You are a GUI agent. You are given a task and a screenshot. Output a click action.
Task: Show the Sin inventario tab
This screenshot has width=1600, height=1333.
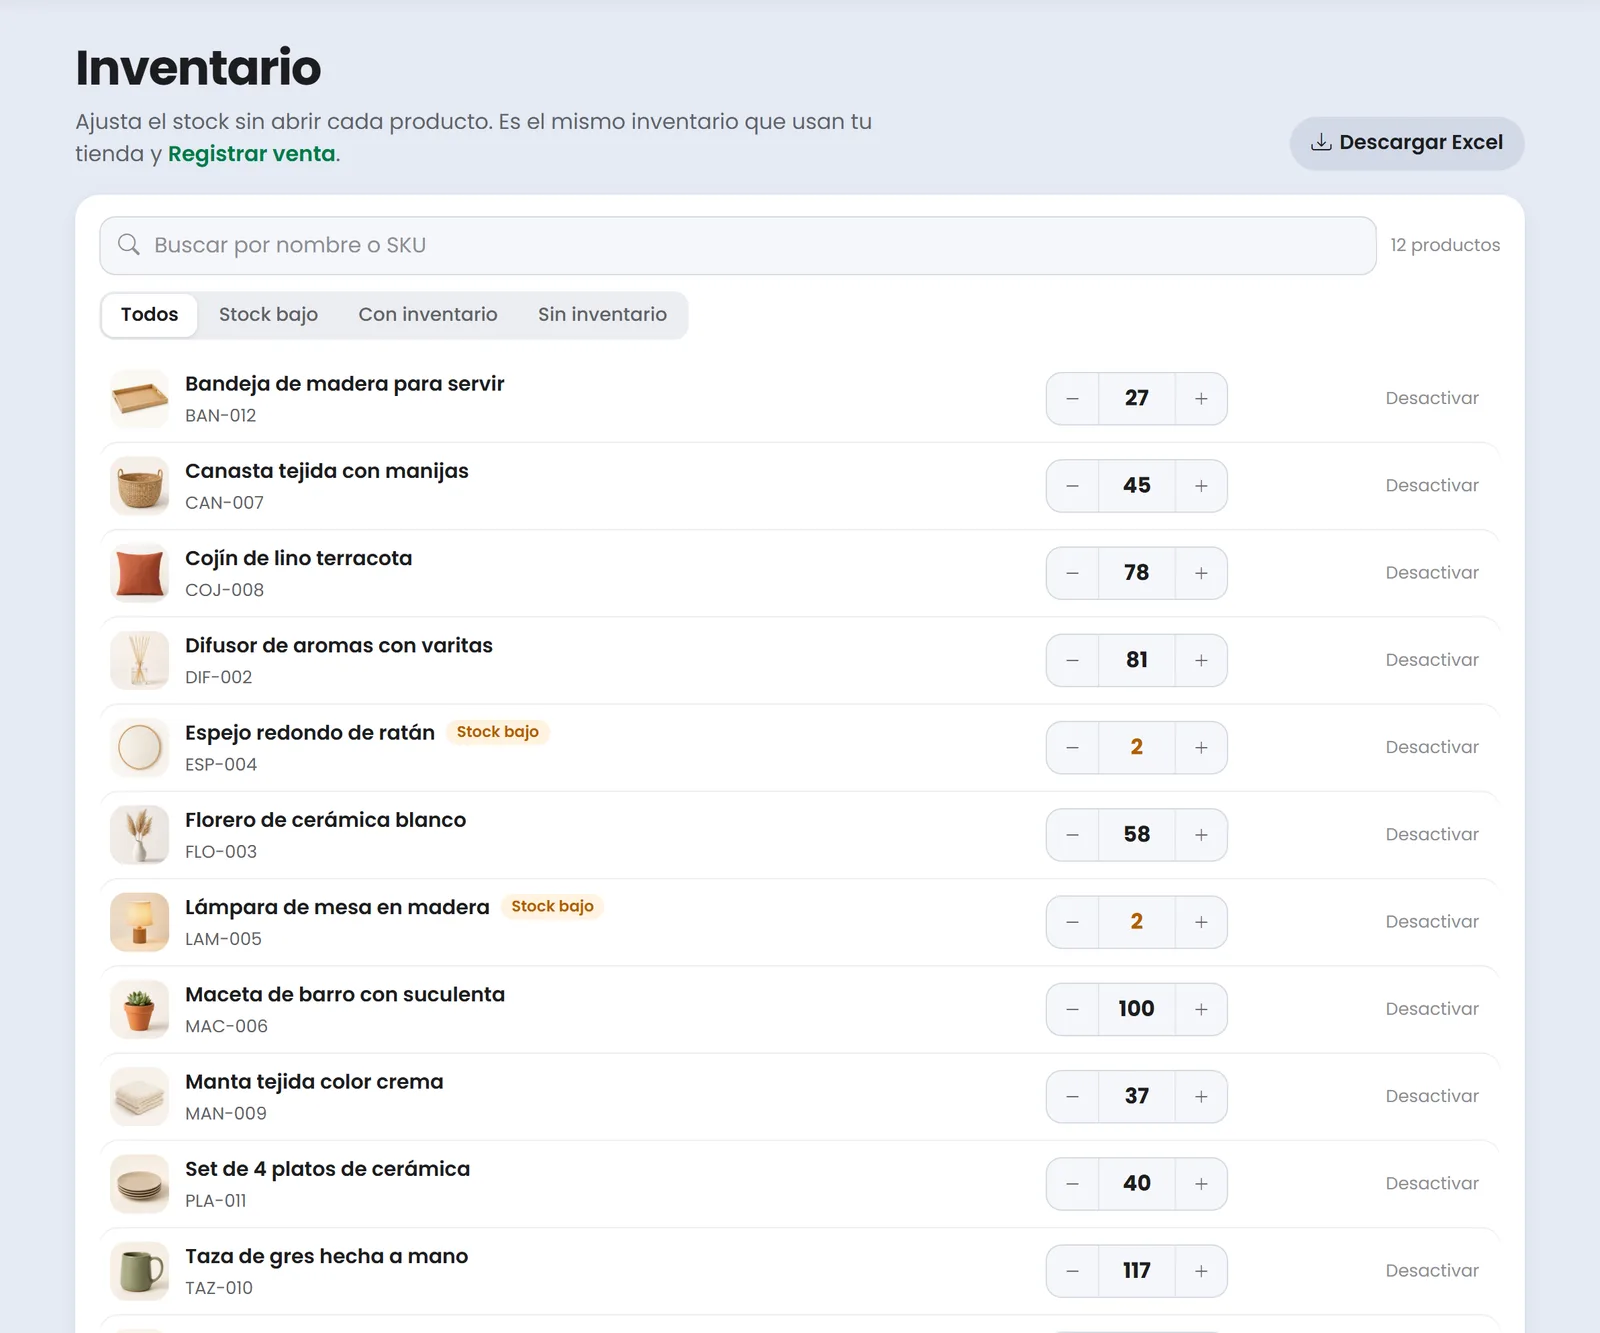click(602, 315)
